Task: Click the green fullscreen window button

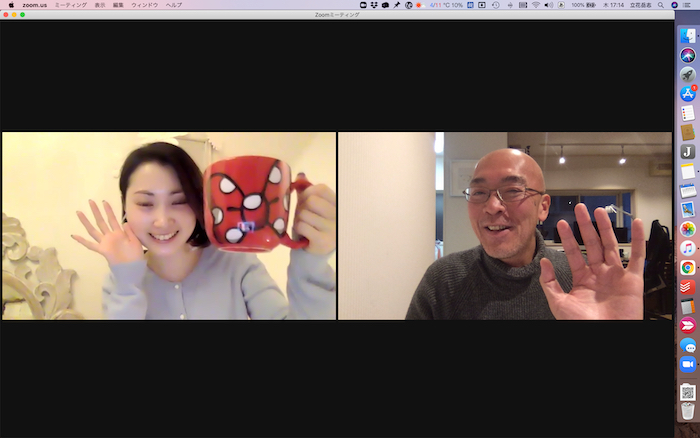Action: click(x=22, y=15)
